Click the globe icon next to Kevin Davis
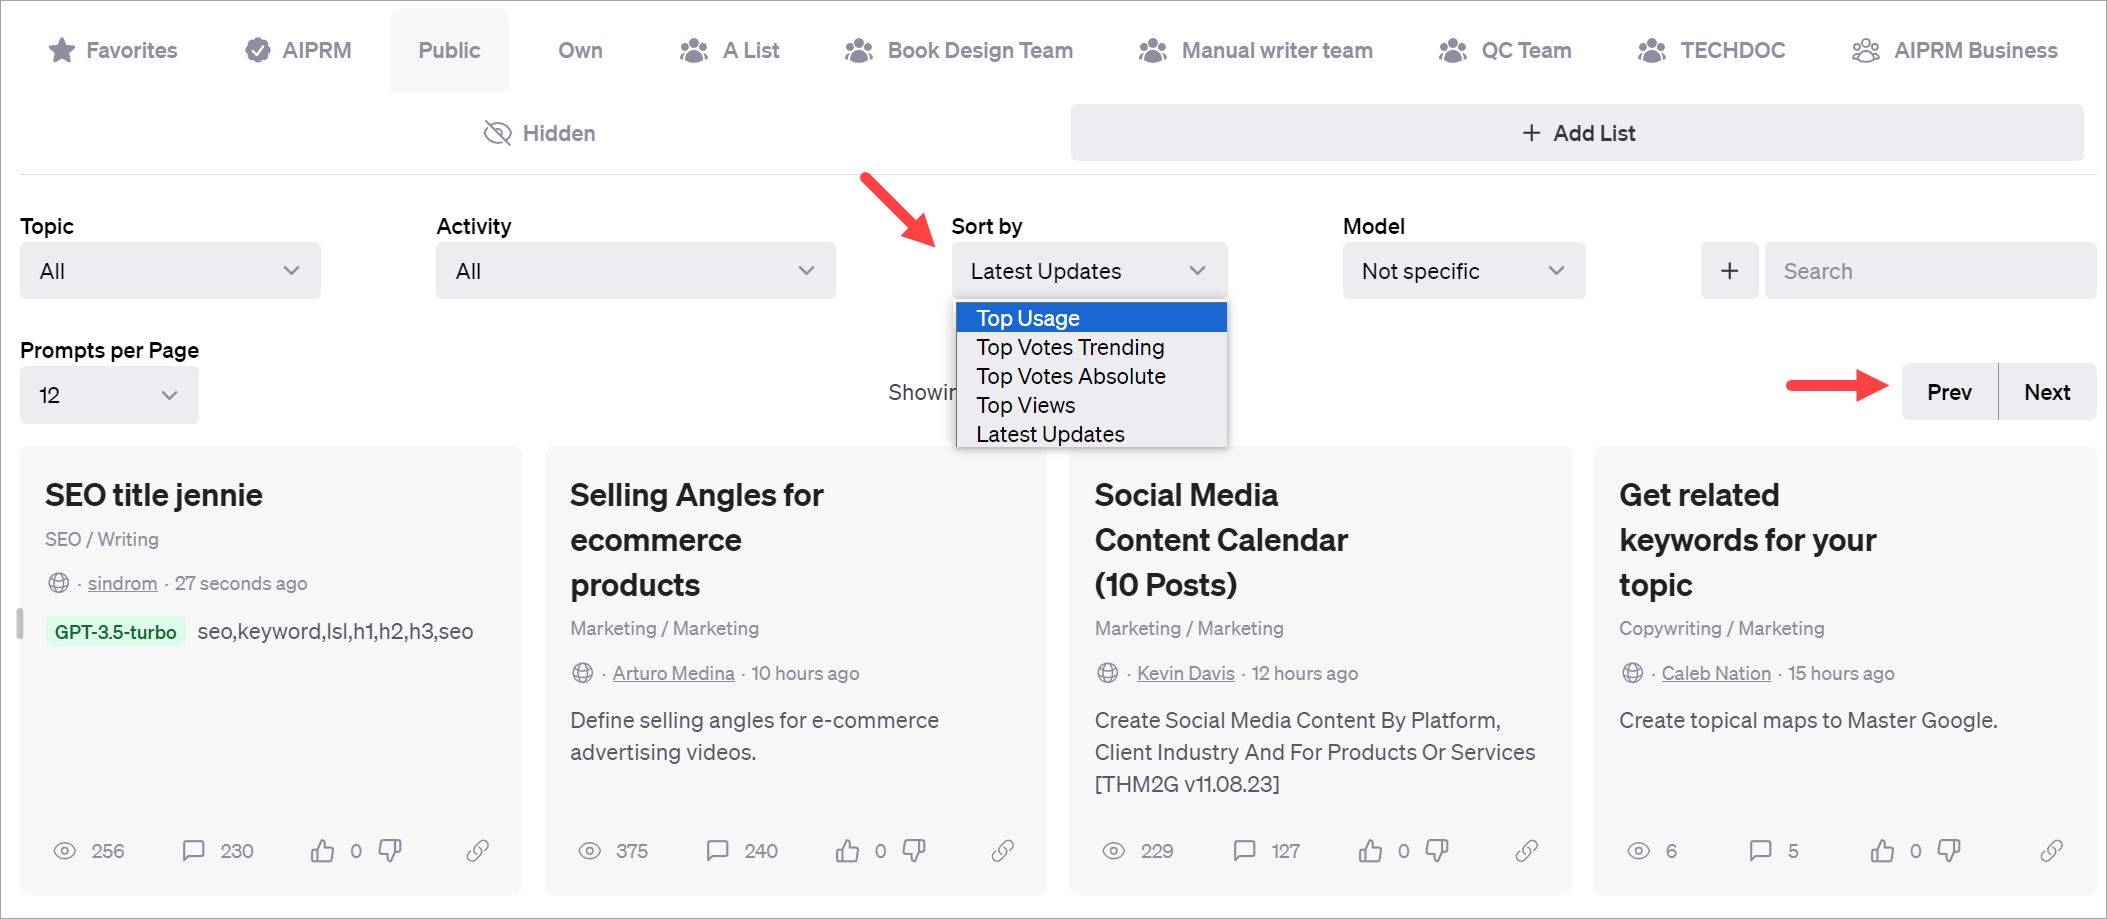The height and width of the screenshot is (919, 2107). [x=1107, y=673]
